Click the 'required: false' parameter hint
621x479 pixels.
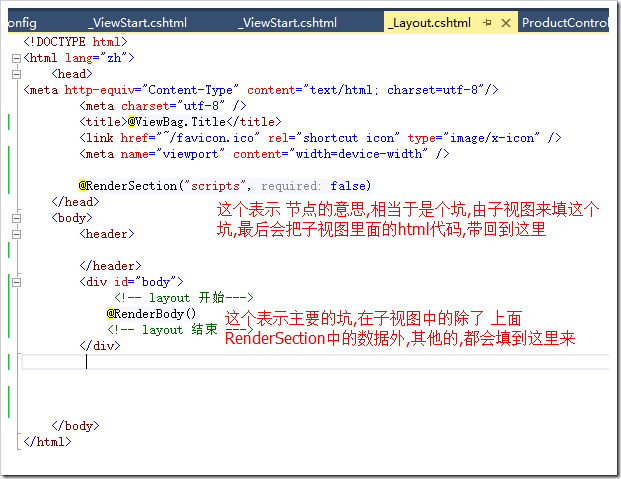coord(313,186)
